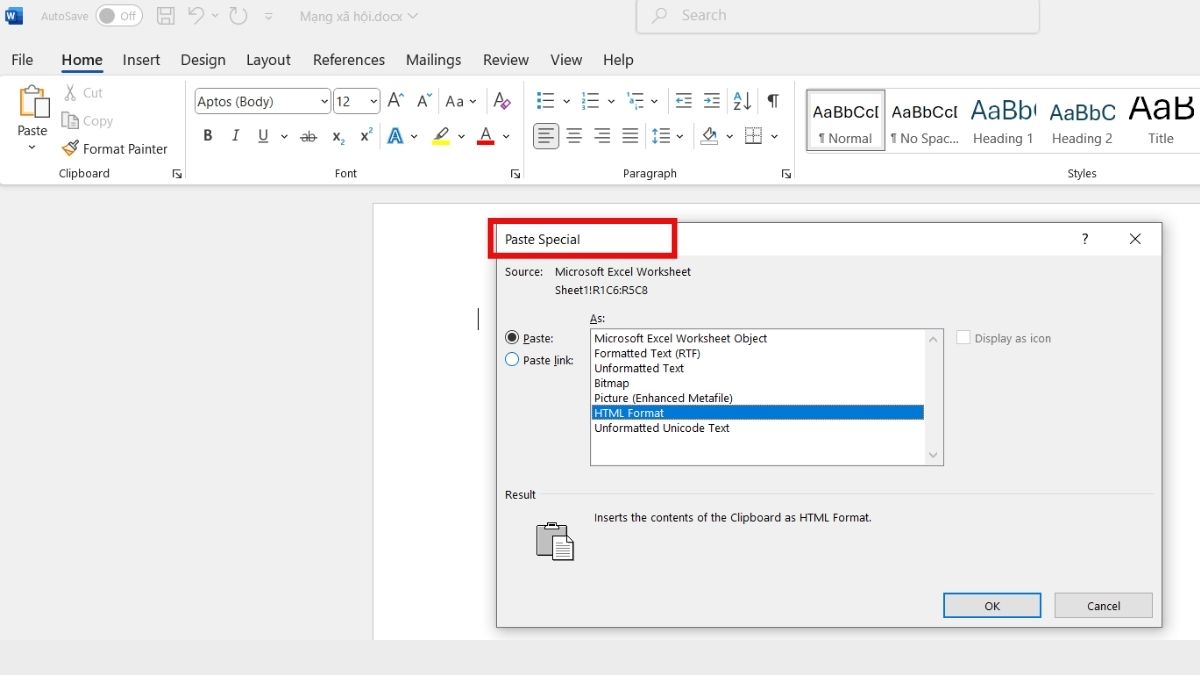Open the File menu tab

tap(22, 60)
